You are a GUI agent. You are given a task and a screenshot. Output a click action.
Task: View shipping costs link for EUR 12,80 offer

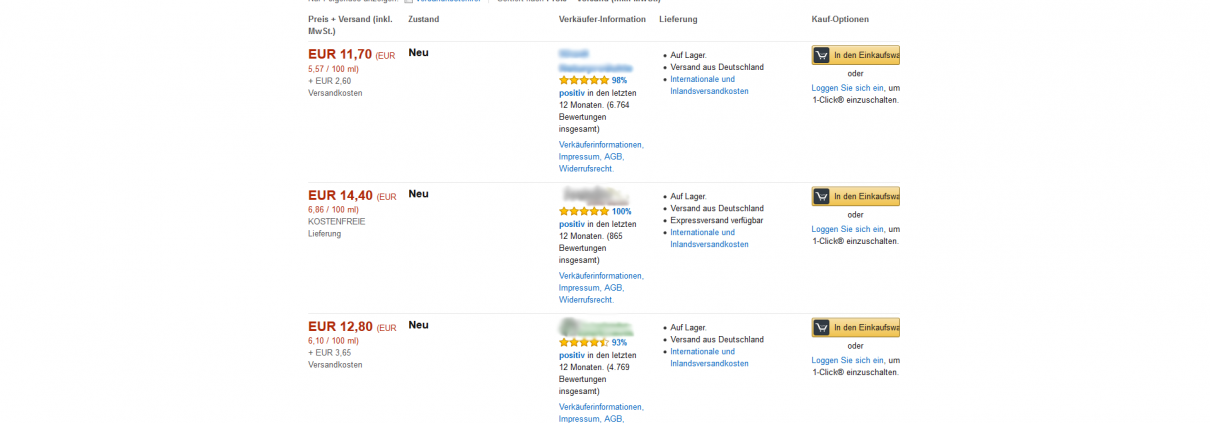point(709,358)
